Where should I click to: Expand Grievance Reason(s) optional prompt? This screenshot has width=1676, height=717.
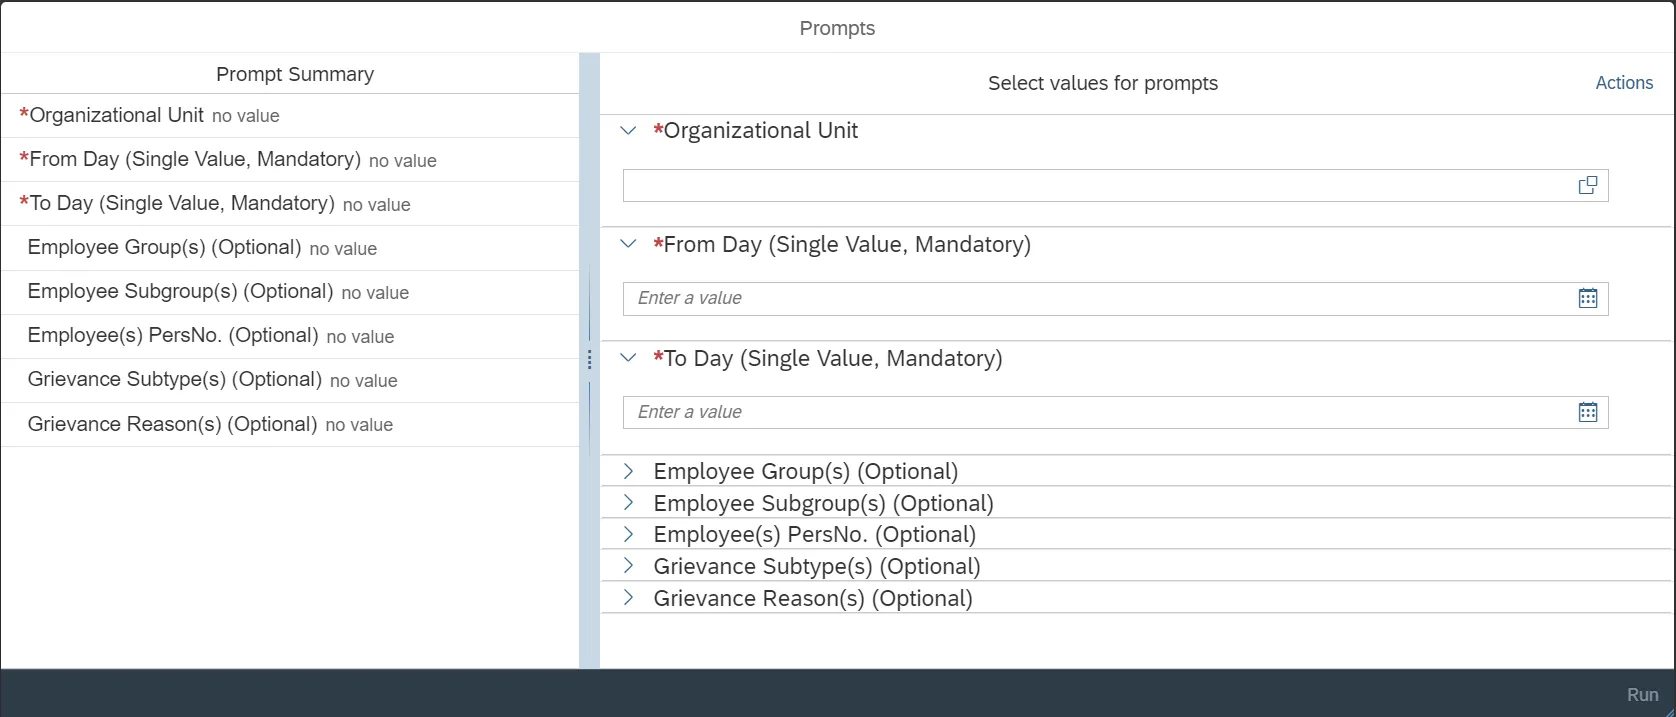click(628, 598)
